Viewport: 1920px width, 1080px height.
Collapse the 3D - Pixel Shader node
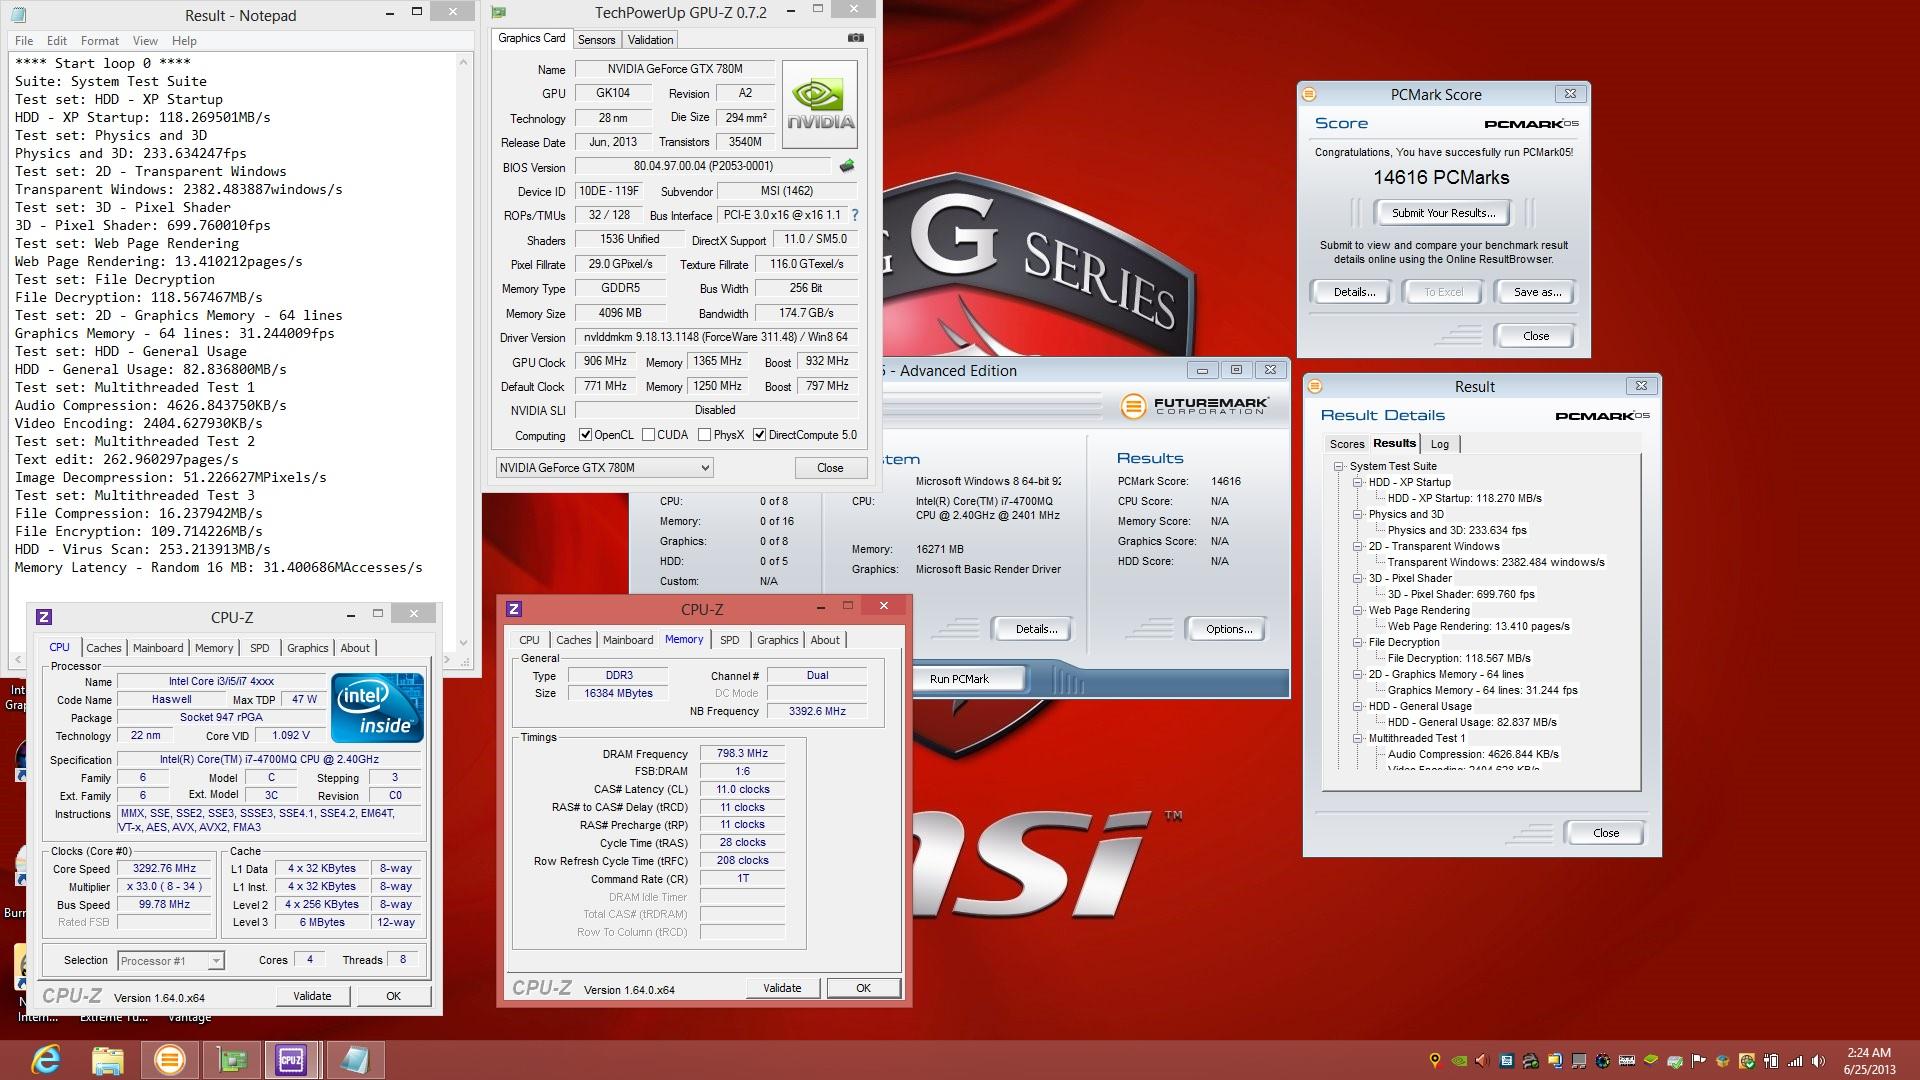click(x=1358, y=578)
